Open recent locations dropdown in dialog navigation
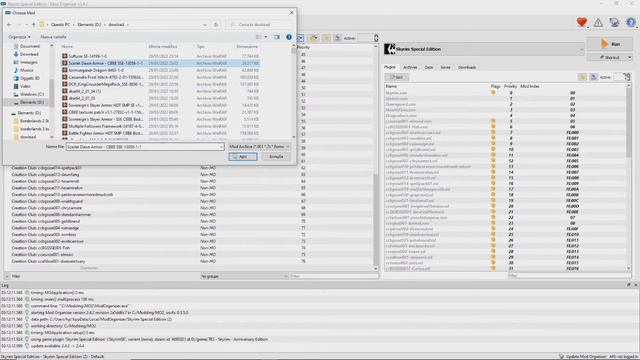Image resolution: width=640 pixels, height=360 pixels. (x=26, y=25)
